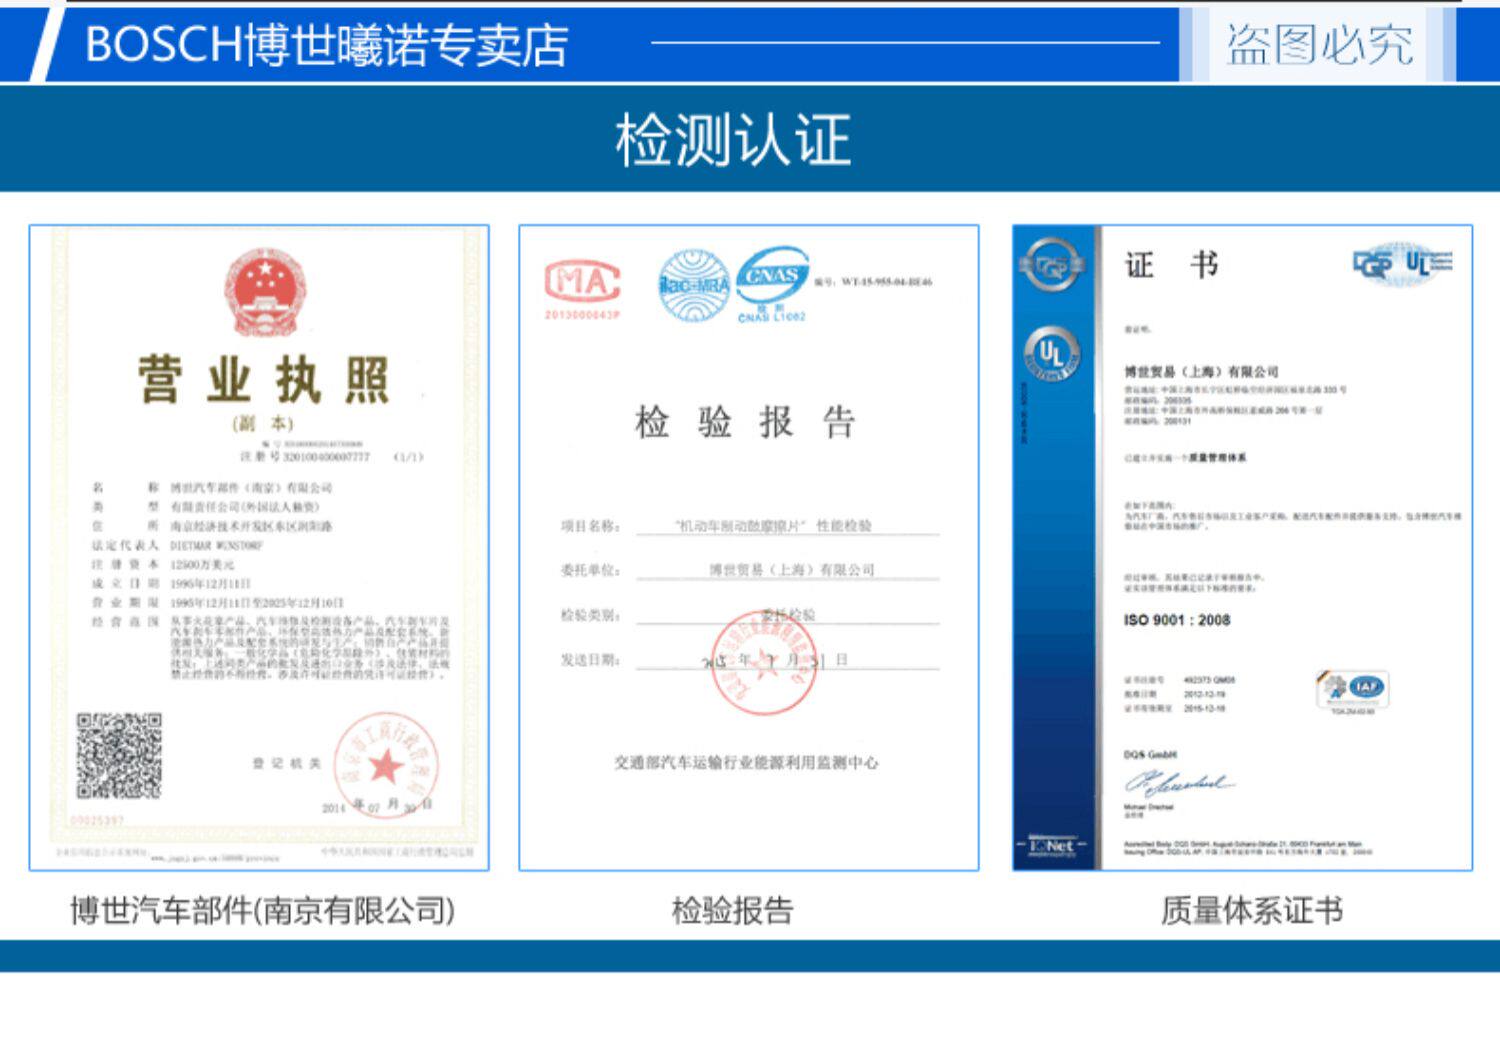The height and width of the screenshot is (1045, 1500).
Task: Click the 委托单位 label in the report
Action: (x=590, y=570)
